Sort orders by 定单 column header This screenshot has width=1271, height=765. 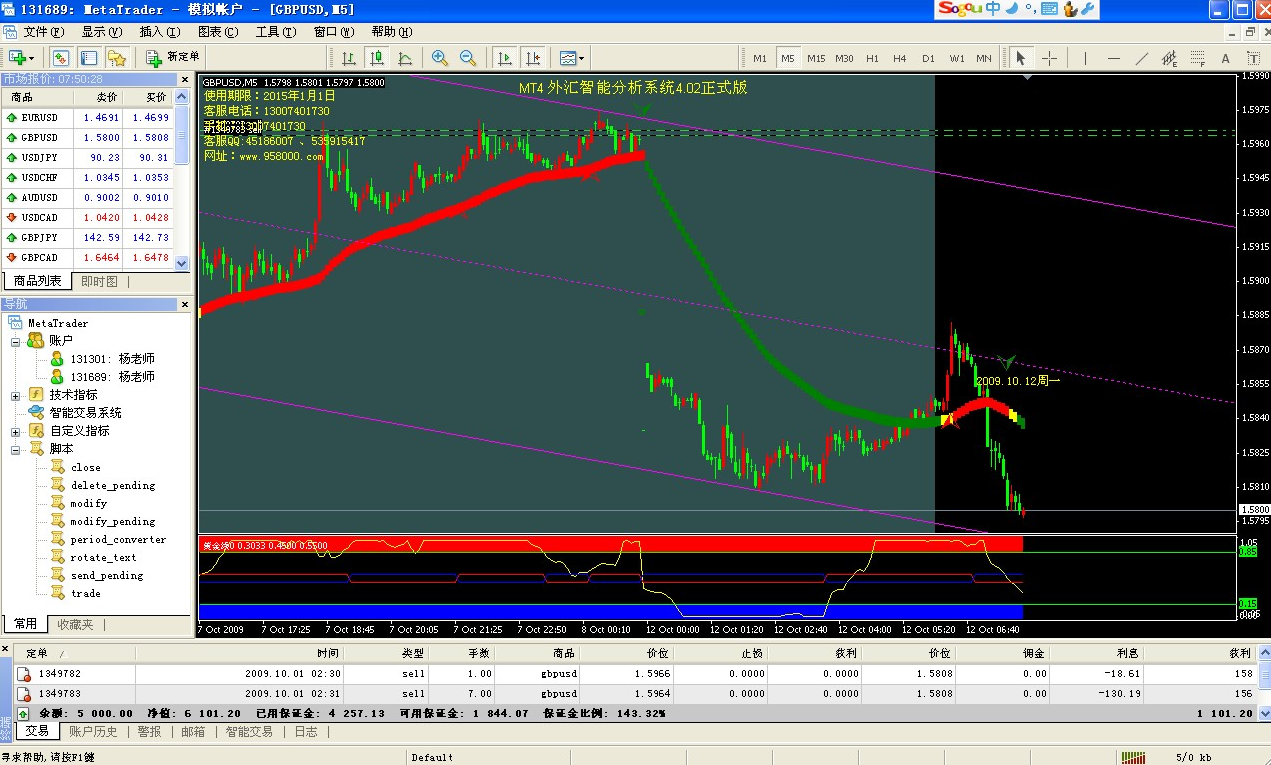74,653
